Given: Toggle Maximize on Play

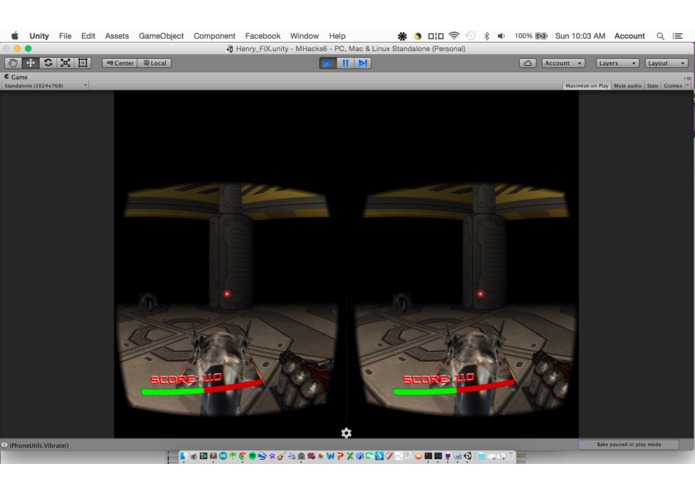Looking at the screenshot, I should (587, 86).
